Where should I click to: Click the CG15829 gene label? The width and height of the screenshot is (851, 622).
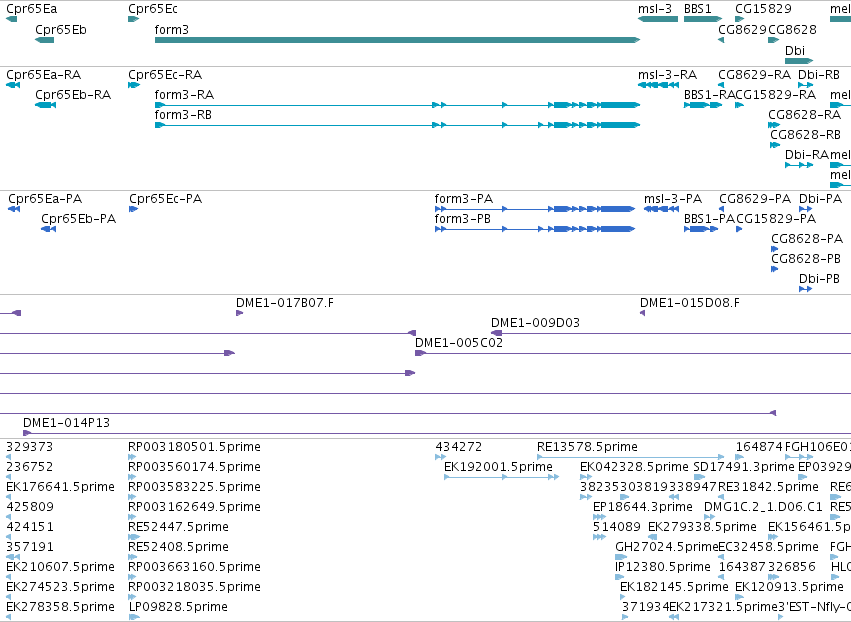point(763,9)
